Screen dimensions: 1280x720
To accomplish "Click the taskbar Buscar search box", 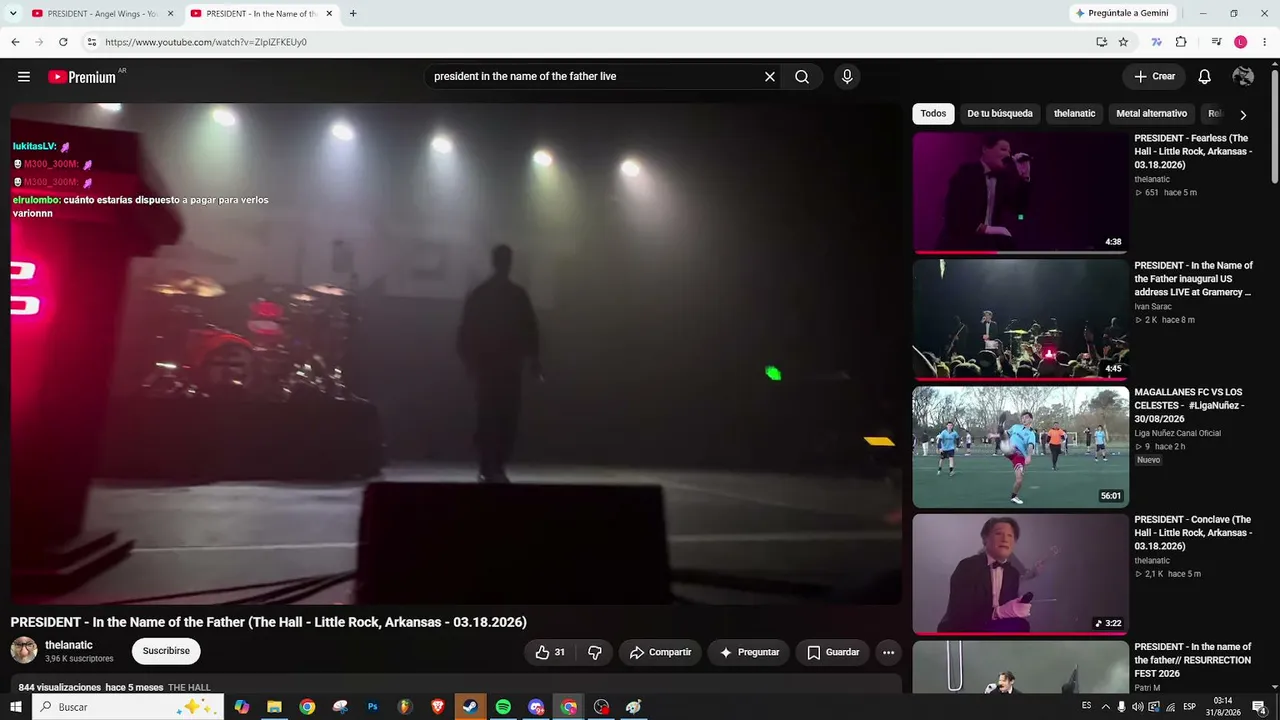I will 128,707.
